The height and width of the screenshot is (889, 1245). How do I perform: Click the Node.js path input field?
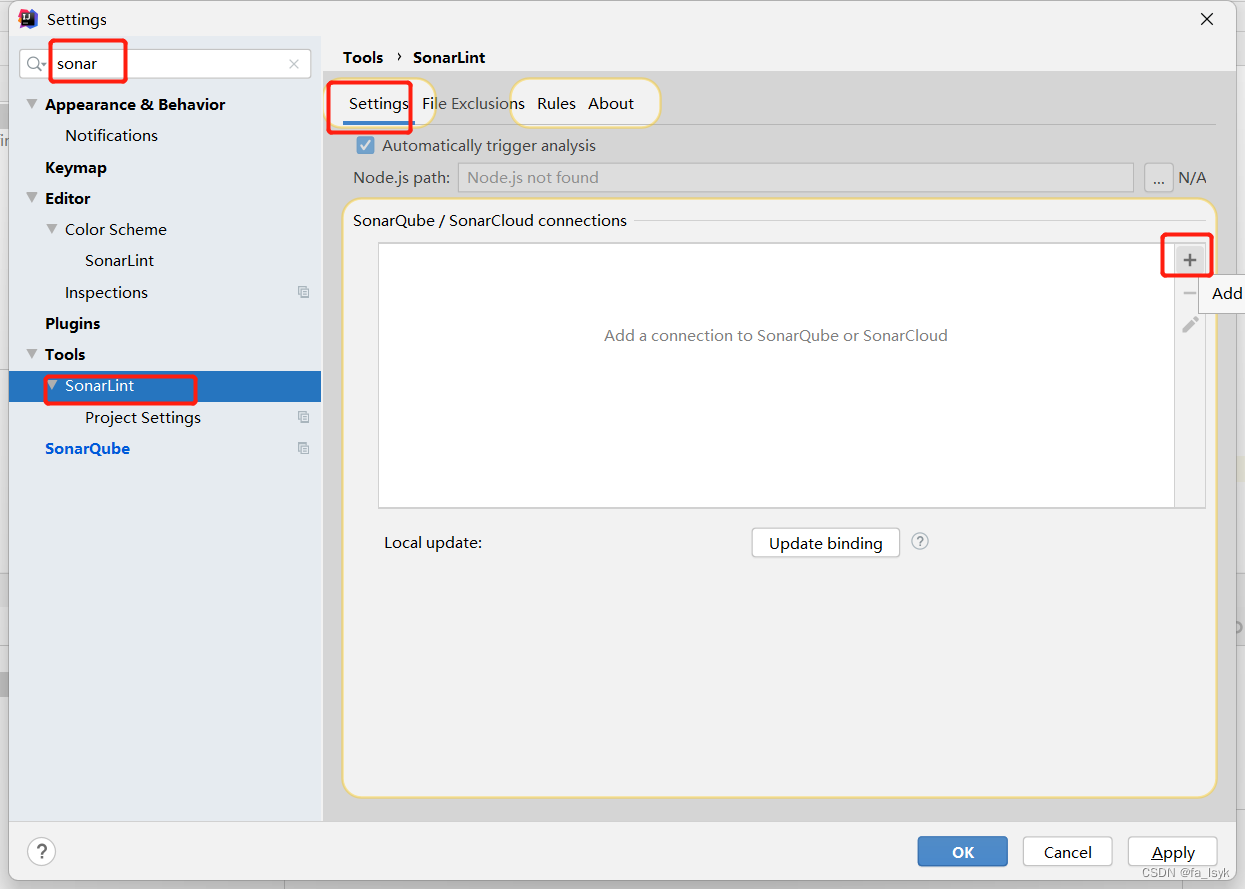(x=796, y=178)
